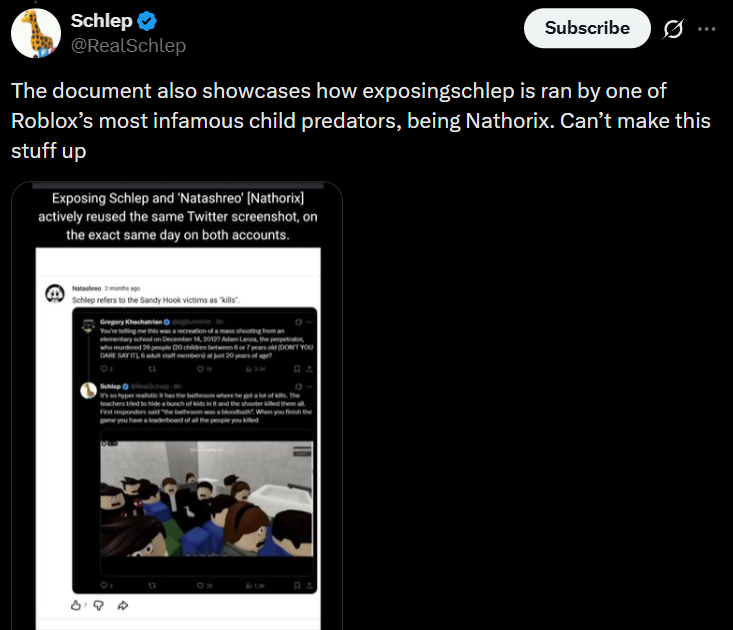This screenshot has width=733, height=630.
Task: Click the thumbs-up icon under Natashreo's comment
Action: pyautogui.click(x=75, y=605)
